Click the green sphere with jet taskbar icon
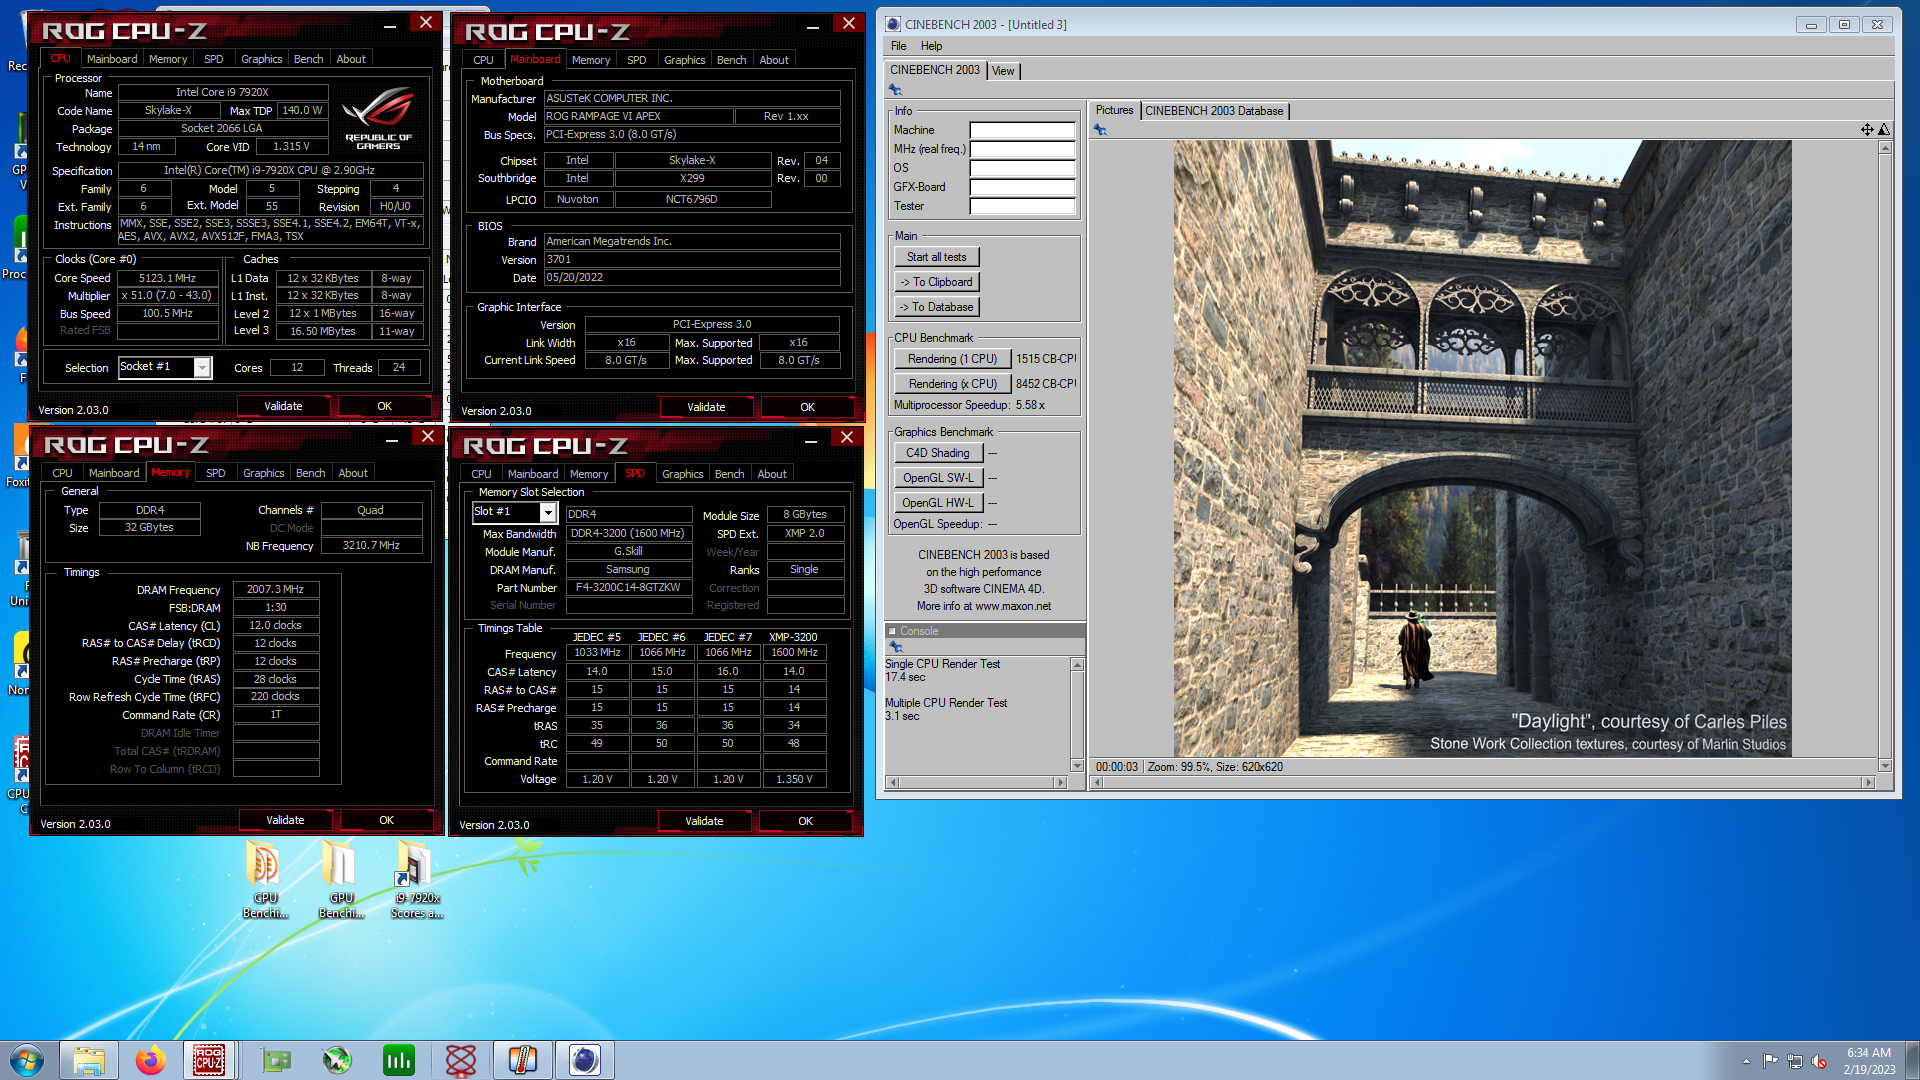The image size is (1920, 1080). (337, 1060)
